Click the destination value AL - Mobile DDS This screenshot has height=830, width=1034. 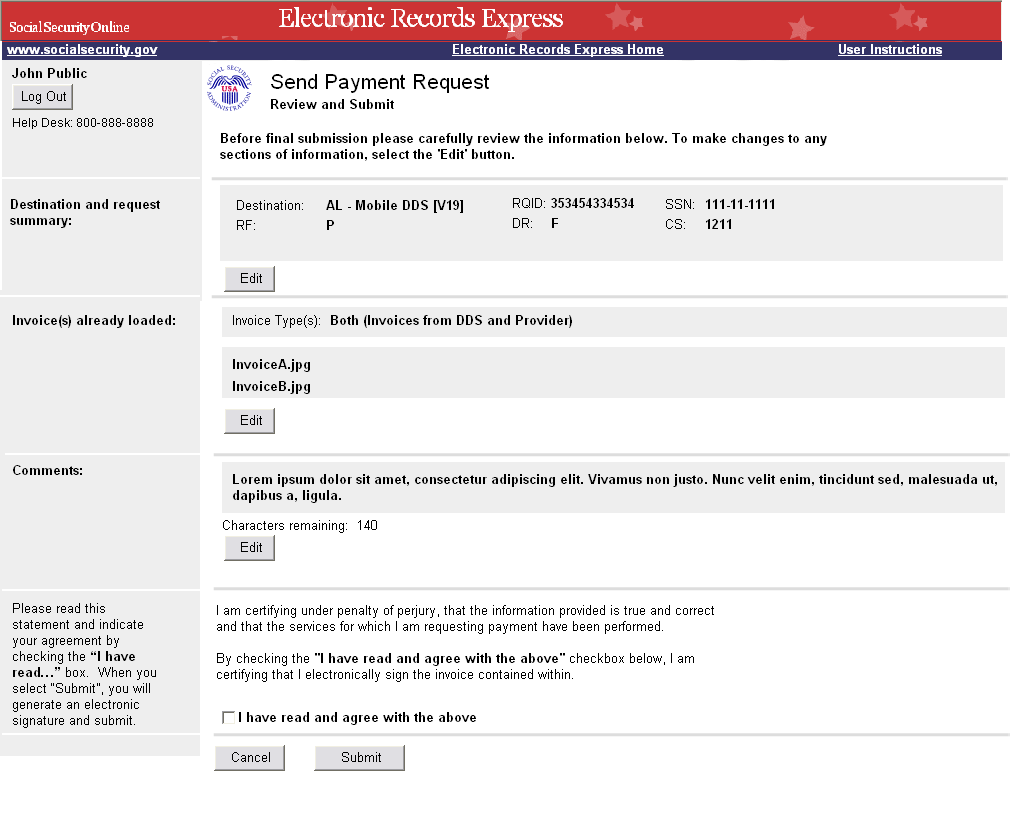pyautogui.click(x=394, y=206)
